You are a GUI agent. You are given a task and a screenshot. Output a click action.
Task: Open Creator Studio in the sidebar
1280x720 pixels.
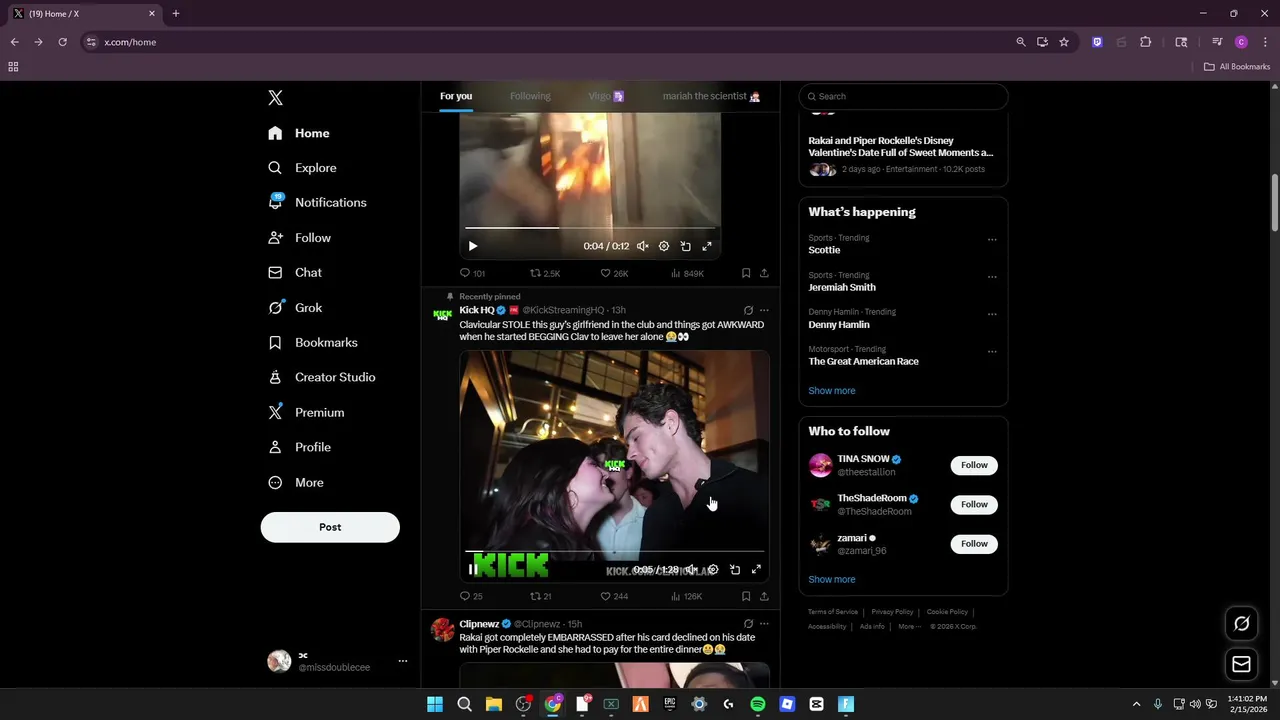(321, 377)
